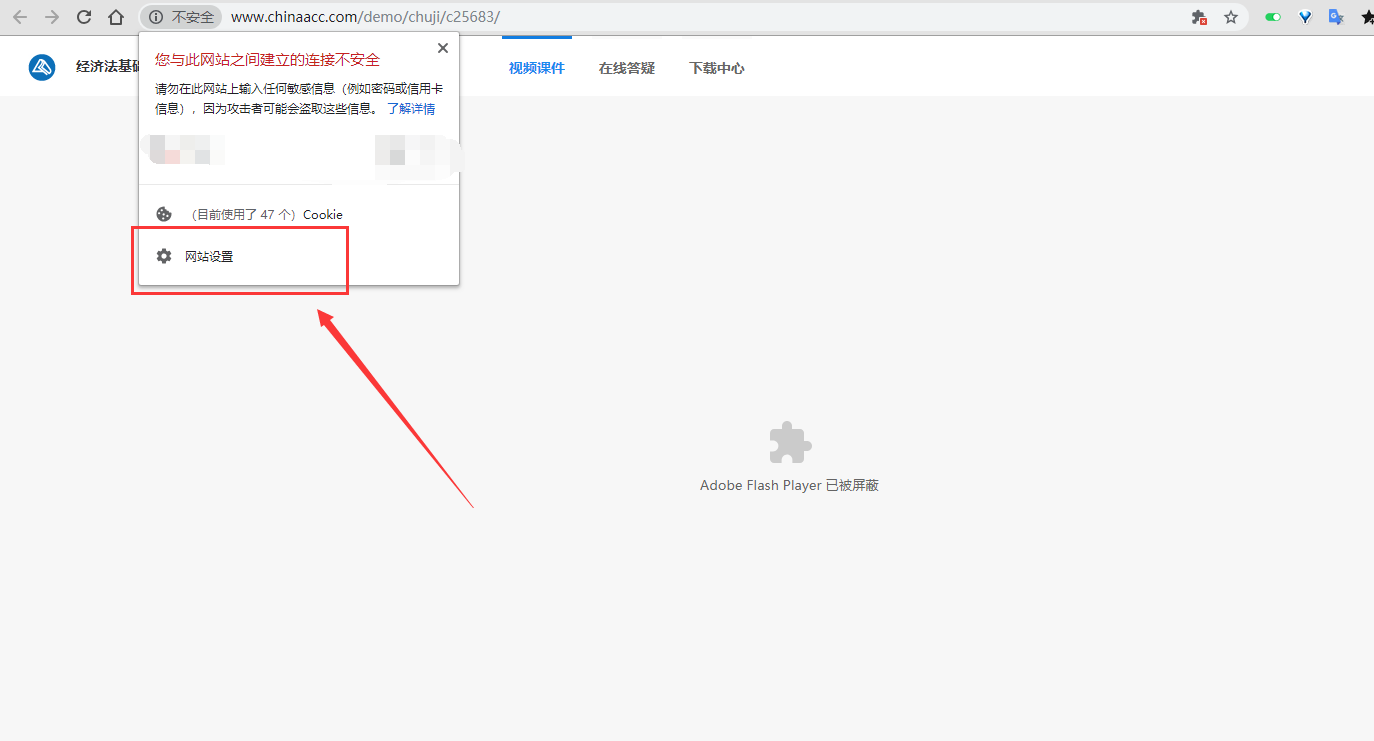Close the site security popup

coord(443,48)
